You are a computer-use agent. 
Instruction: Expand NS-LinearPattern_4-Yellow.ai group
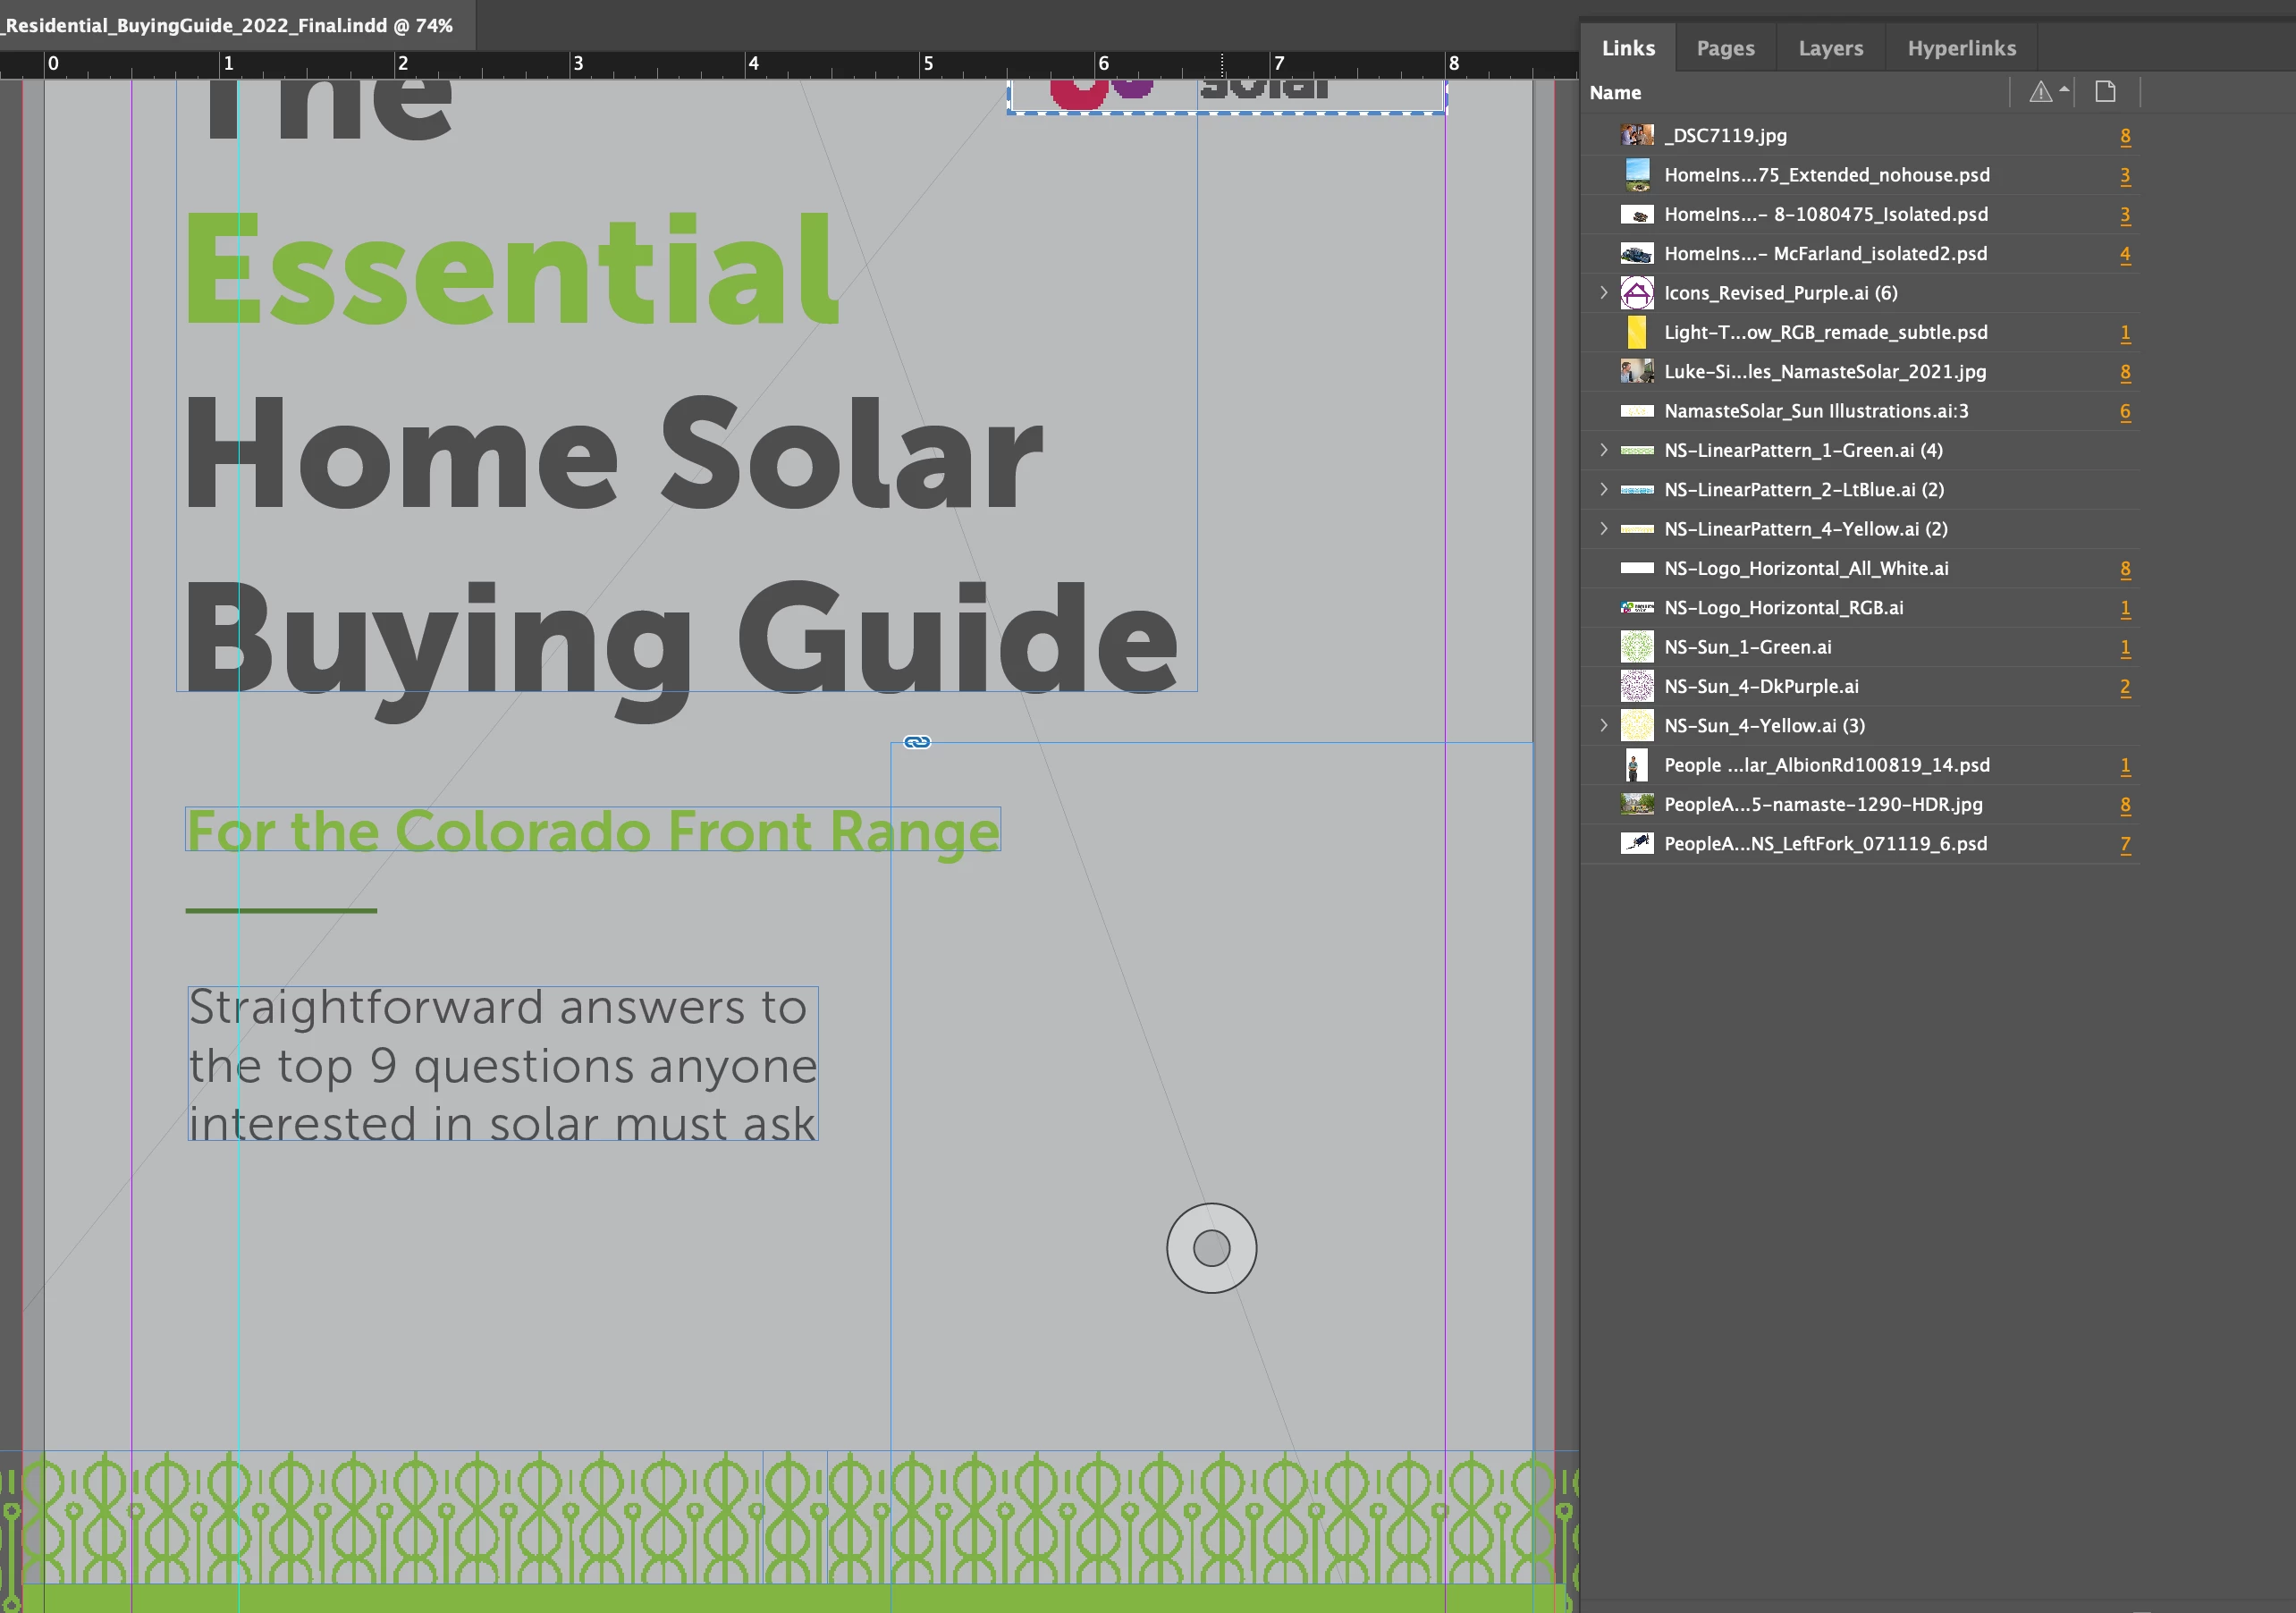pyautogui.click(x=1604, y=529)
